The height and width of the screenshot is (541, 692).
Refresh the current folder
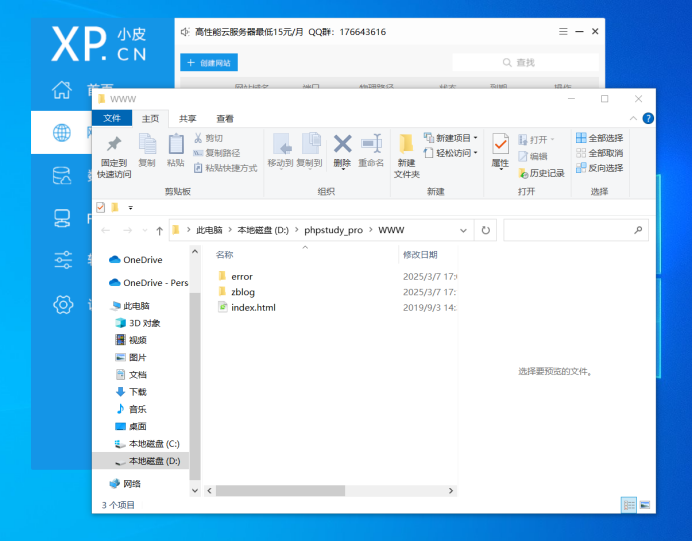coord(485,230)
